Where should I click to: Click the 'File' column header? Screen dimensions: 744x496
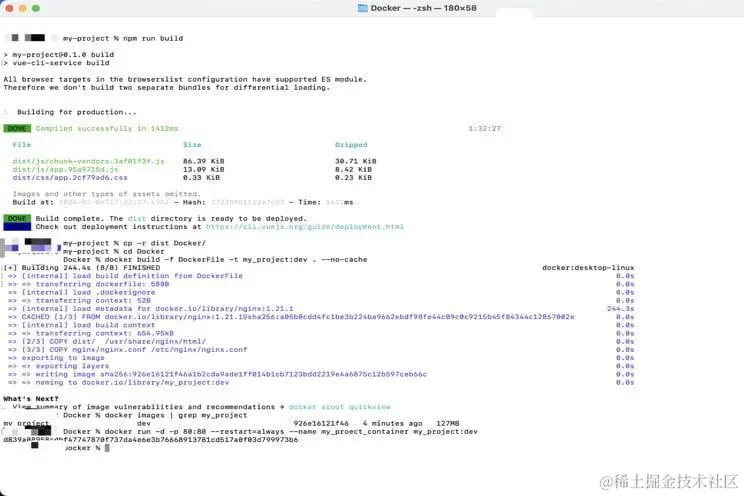[22, 145]
